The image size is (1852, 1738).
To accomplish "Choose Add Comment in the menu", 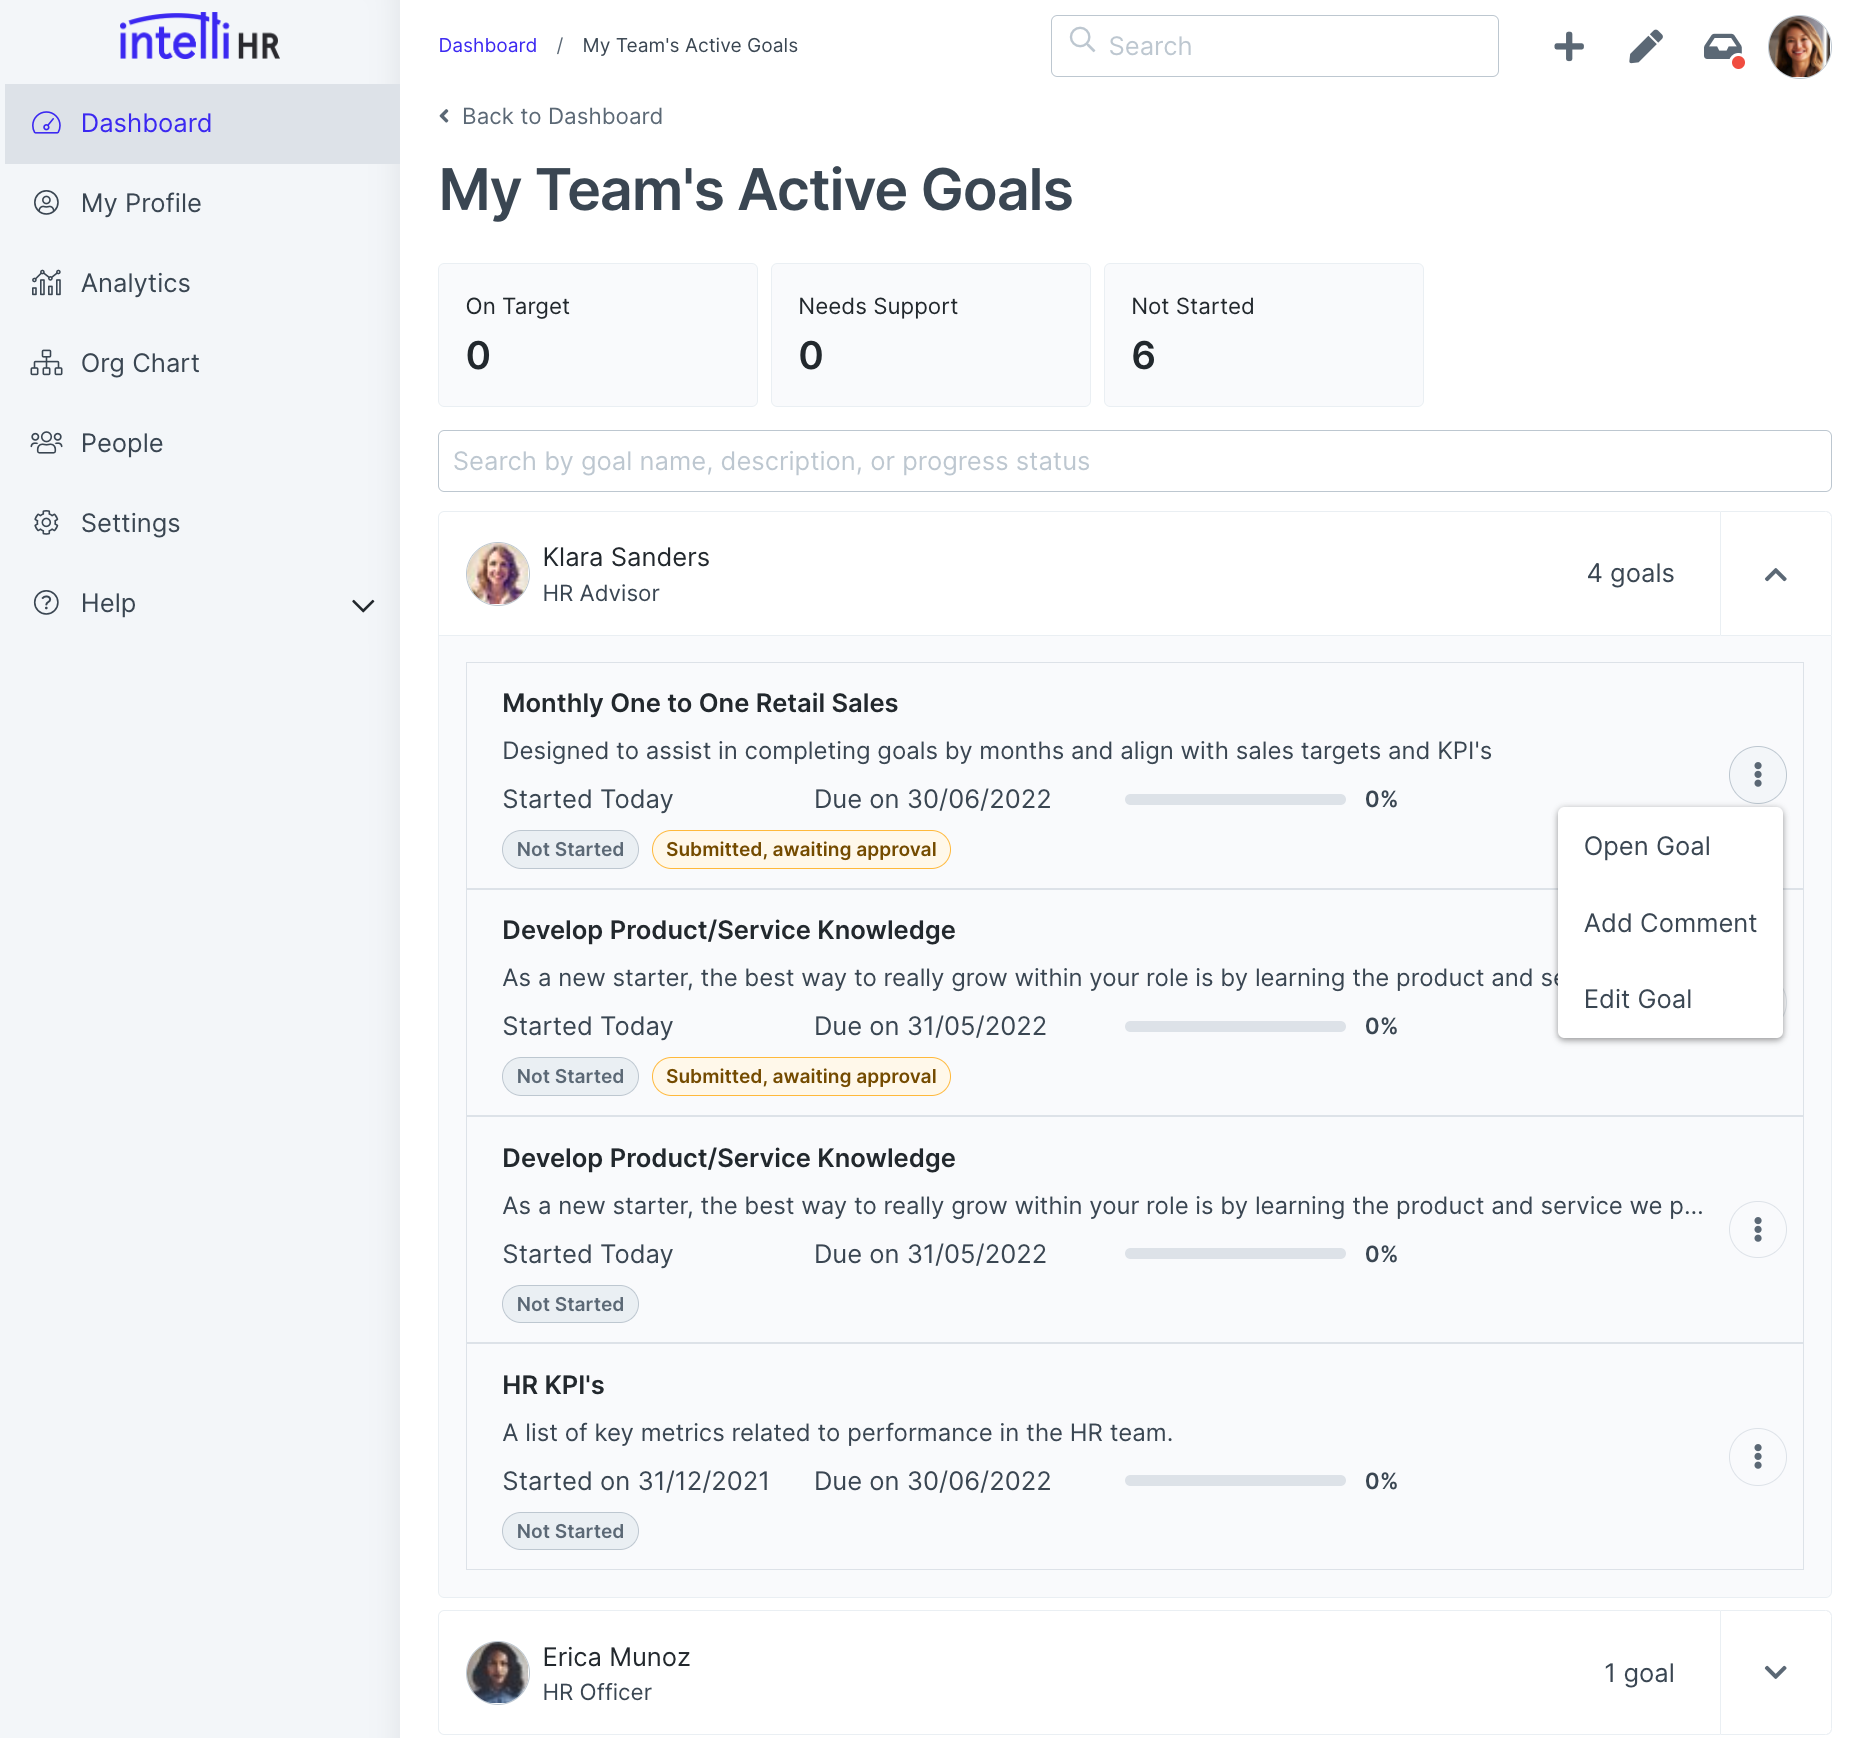I will coord(1669,923).
